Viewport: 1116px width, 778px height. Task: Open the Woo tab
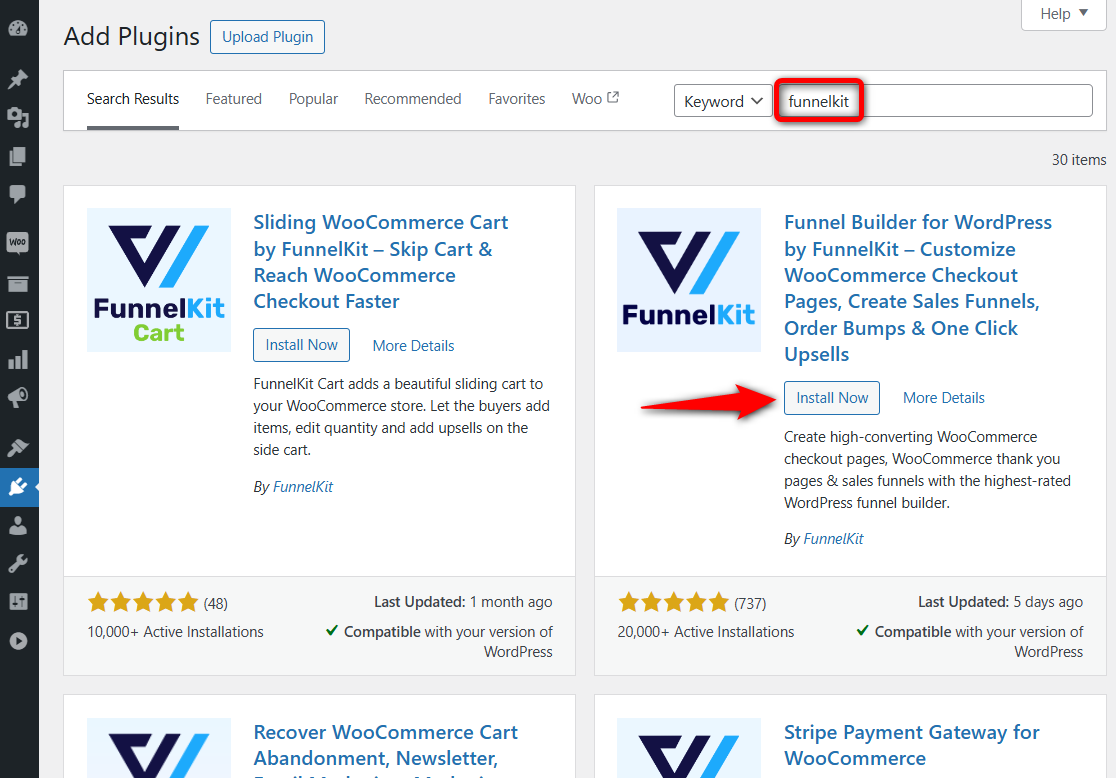[595, 99]
